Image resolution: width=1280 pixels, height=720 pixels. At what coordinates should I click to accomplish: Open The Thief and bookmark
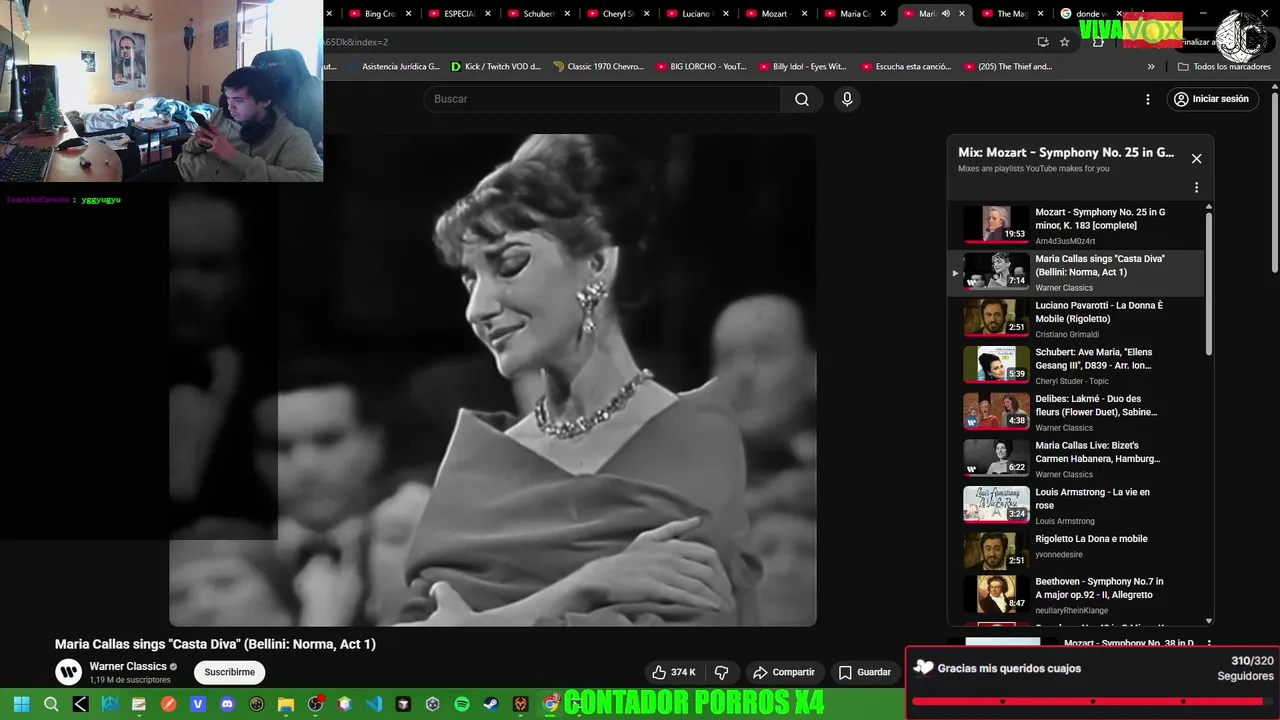tap(1008, 67)
